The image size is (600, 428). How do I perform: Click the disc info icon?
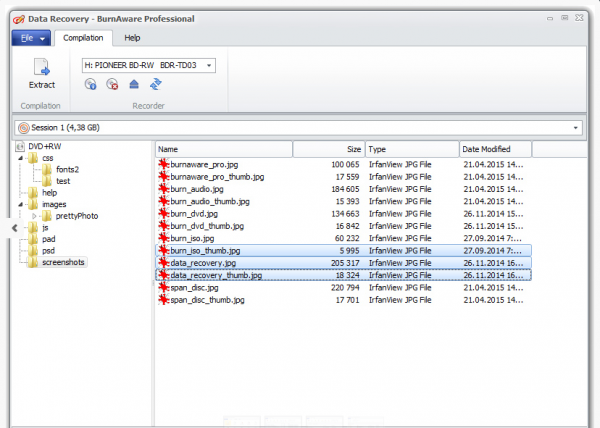click(x=91, y=84)
